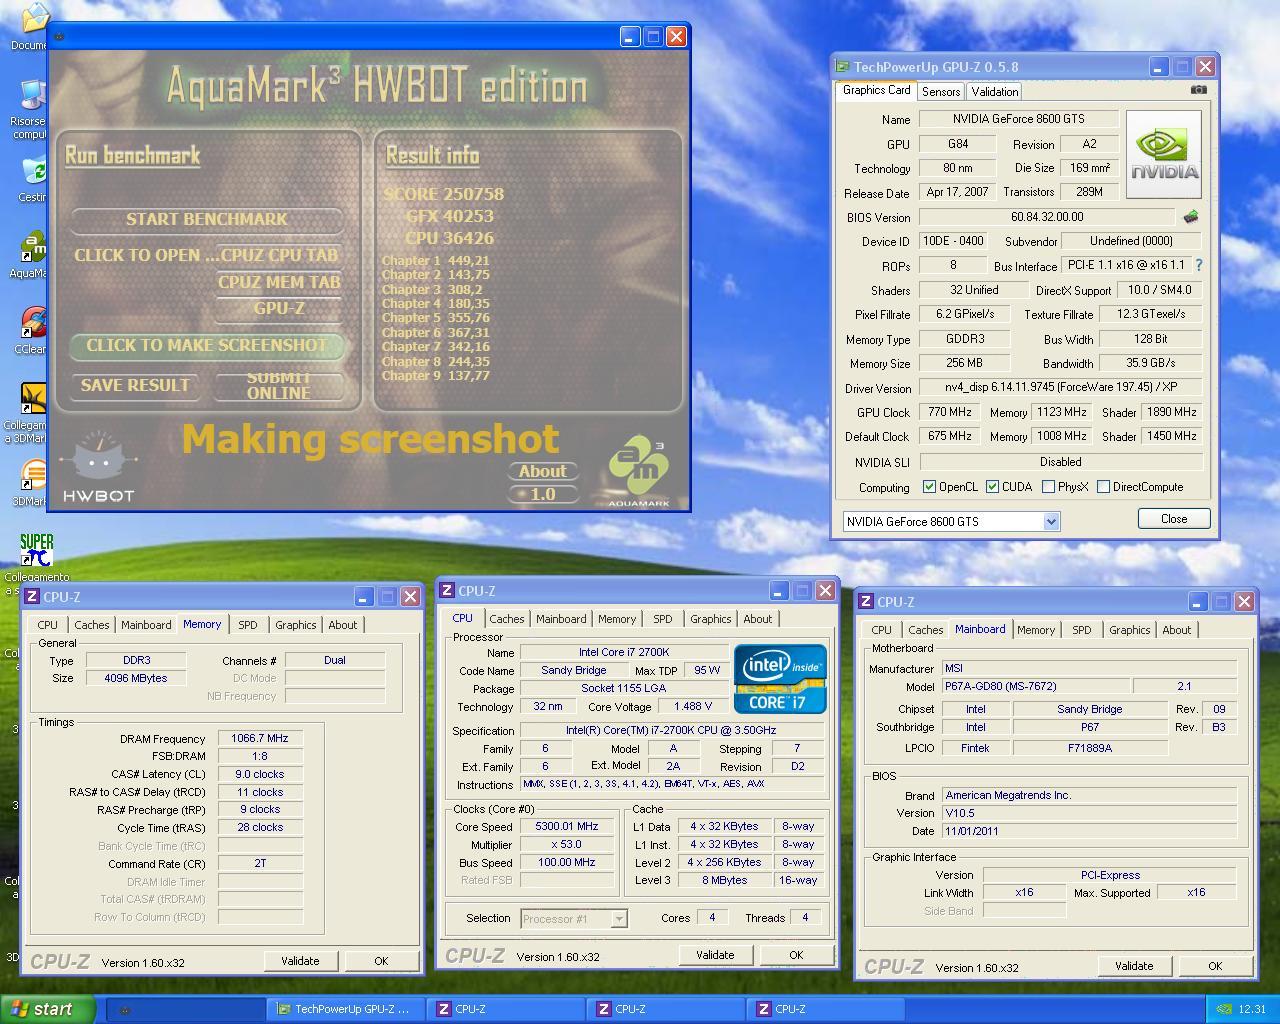Click Driver Version field in GPU-Z
This screenshot has width=1280, height=1024.
1060,387
